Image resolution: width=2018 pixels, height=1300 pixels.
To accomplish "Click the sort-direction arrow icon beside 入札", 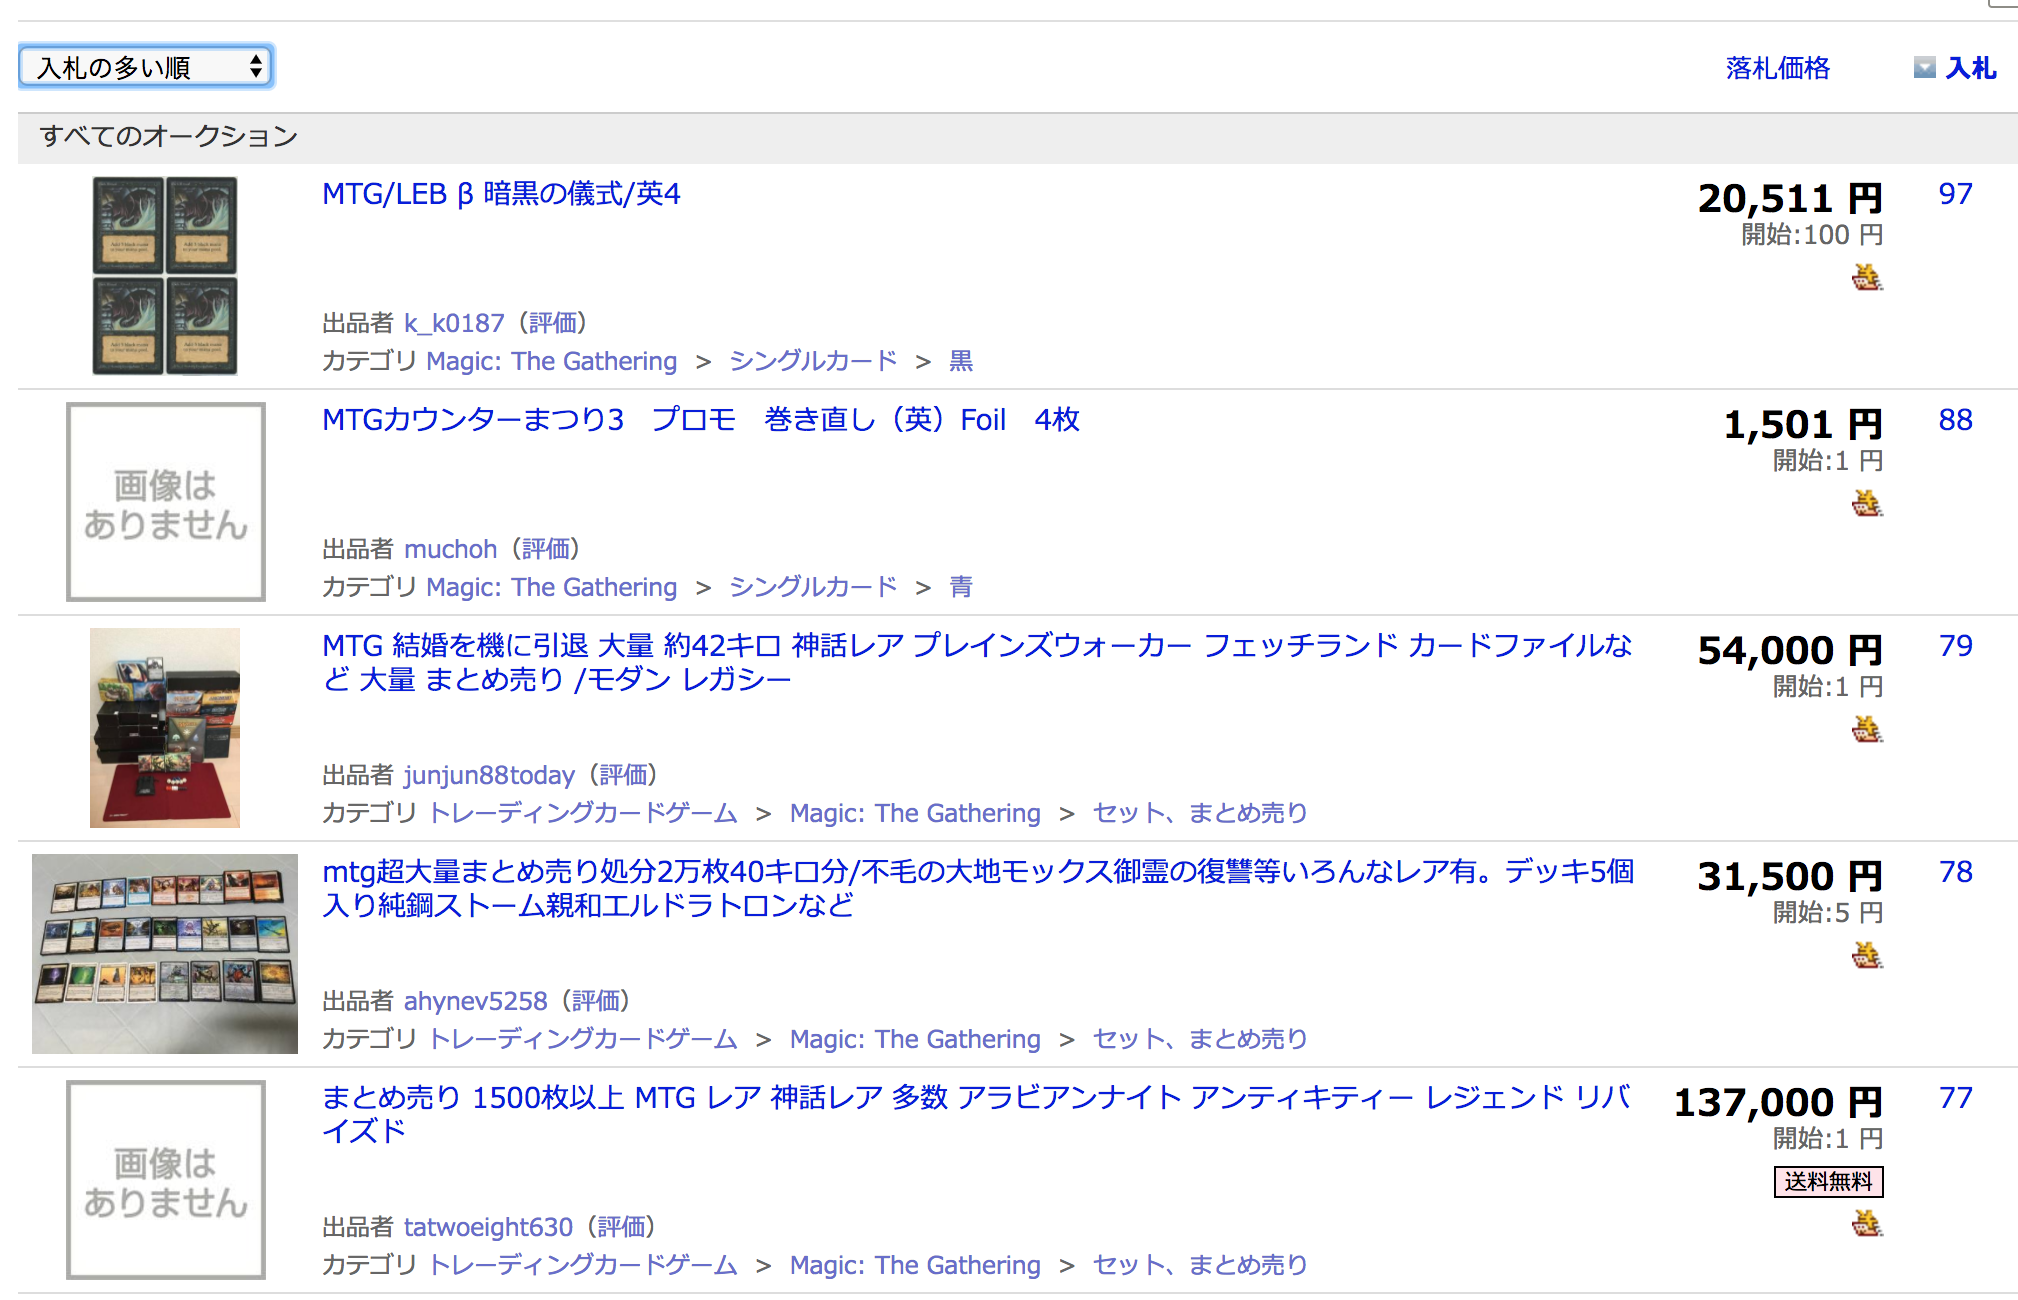I will coord(1924,68).
